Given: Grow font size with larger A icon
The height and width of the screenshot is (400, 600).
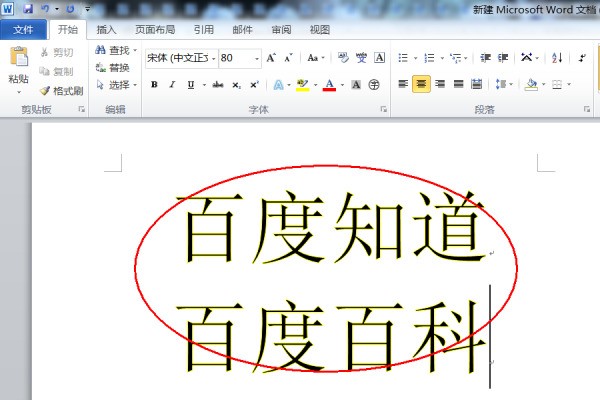Looking at the screenshot, I should click(x=271, y=58).
